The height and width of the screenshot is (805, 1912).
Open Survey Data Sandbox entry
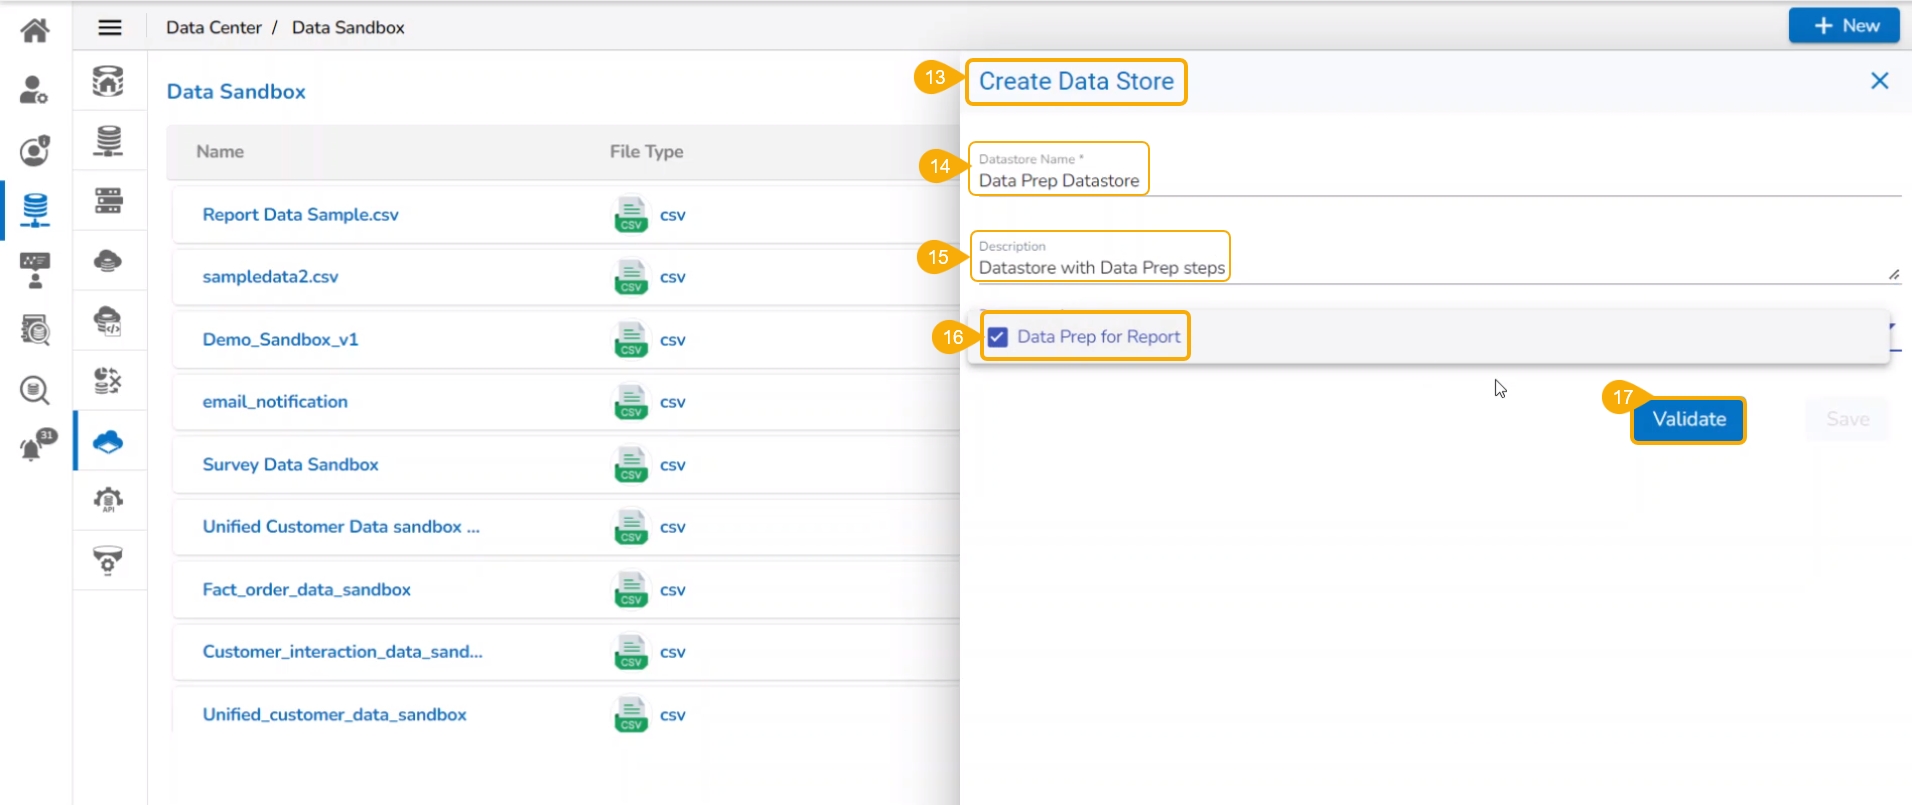[x=290, y=465]
